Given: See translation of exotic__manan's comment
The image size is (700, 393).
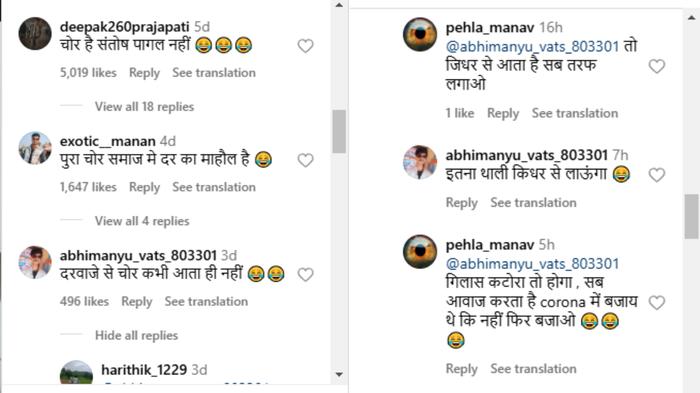Looking at the screenshot, I should 214,187.
